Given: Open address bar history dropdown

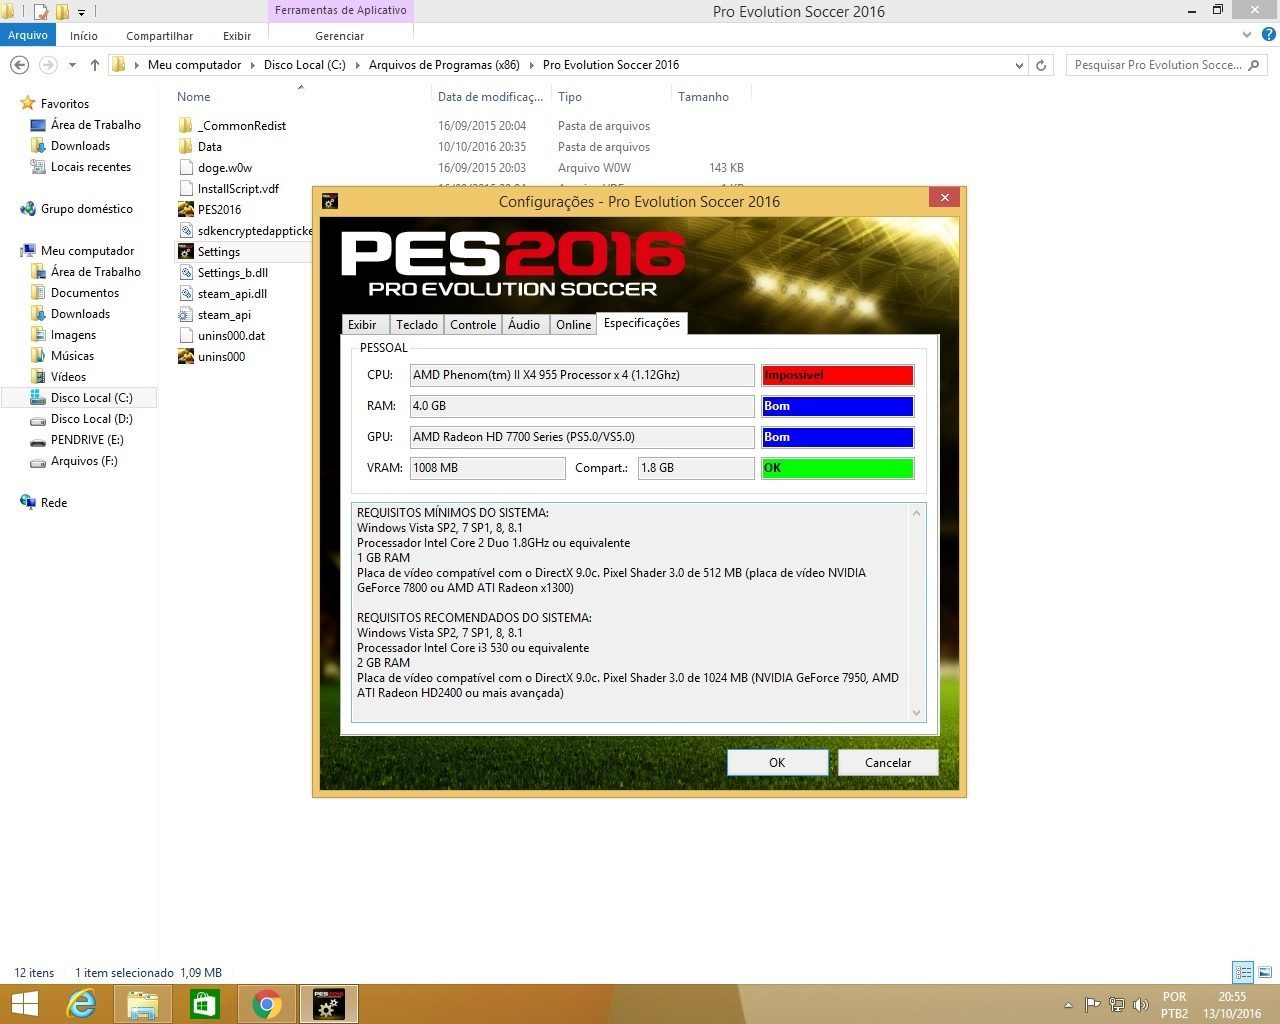Looking at the screenshot, I should click(x=1019, y=65).
